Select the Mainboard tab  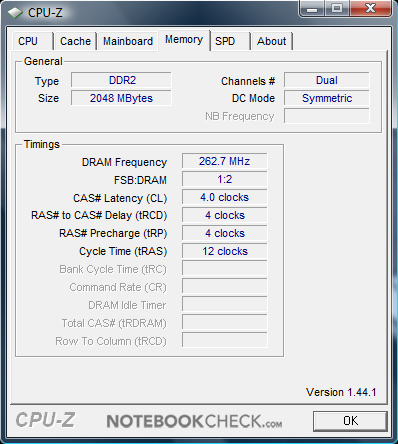[x=128, y=41]
